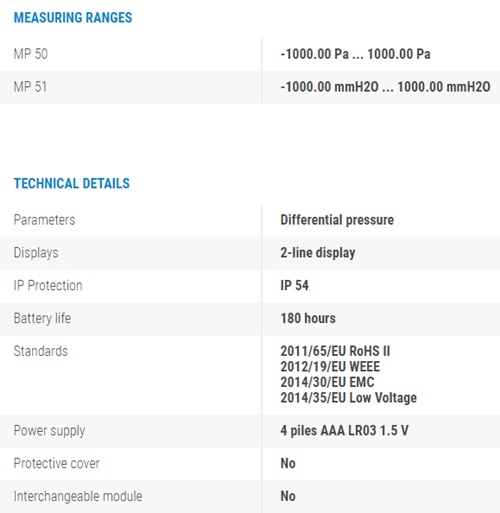
Task: Click the -1000.00 Pa ... 1000.00 Pa value
Action: pyautogui.click(x=355, y=54)
